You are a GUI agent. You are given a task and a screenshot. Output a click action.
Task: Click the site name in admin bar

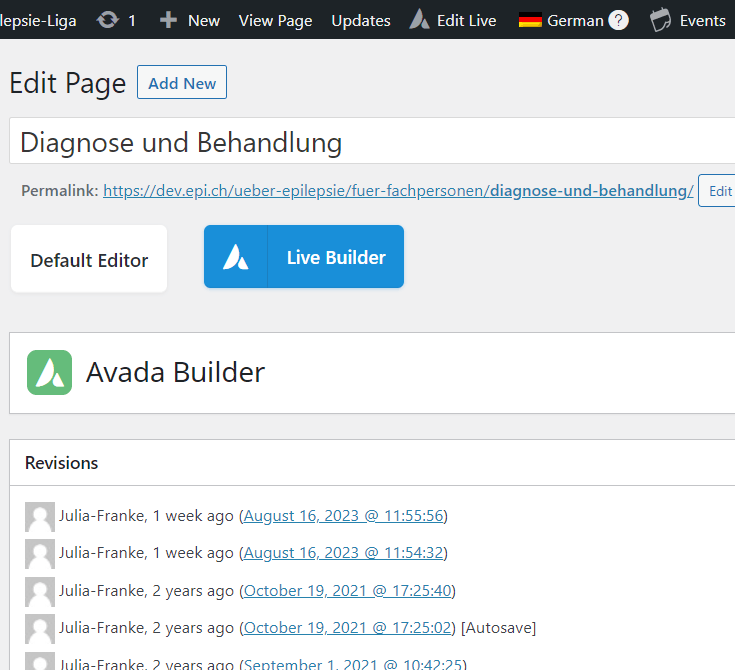pos(38,21)
